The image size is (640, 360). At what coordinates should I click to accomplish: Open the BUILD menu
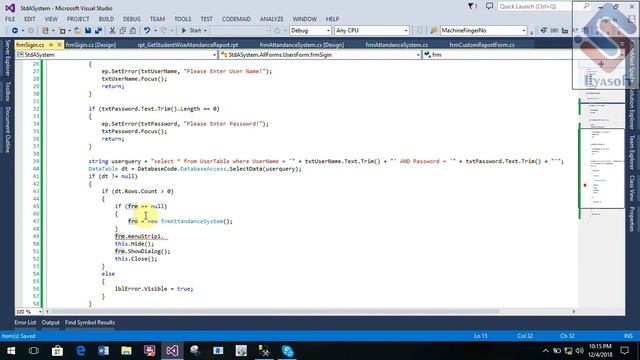(106, 19)
